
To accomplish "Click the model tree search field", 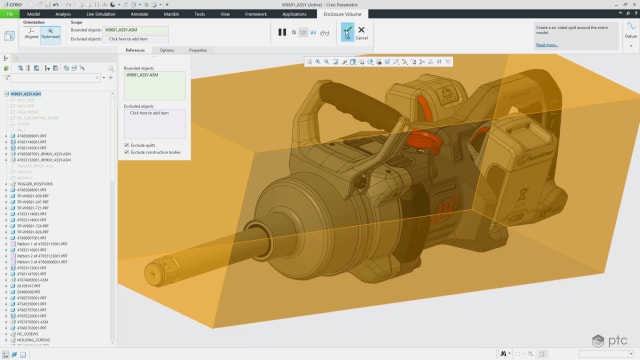I will click(x=56, y=78).
